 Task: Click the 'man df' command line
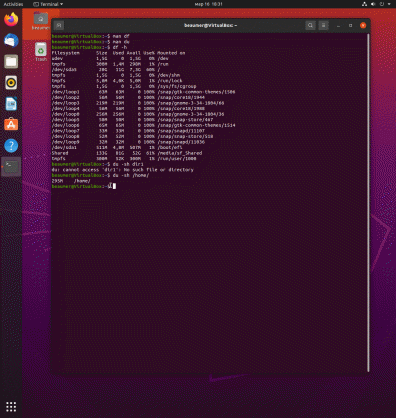click(x=91, y=36)
